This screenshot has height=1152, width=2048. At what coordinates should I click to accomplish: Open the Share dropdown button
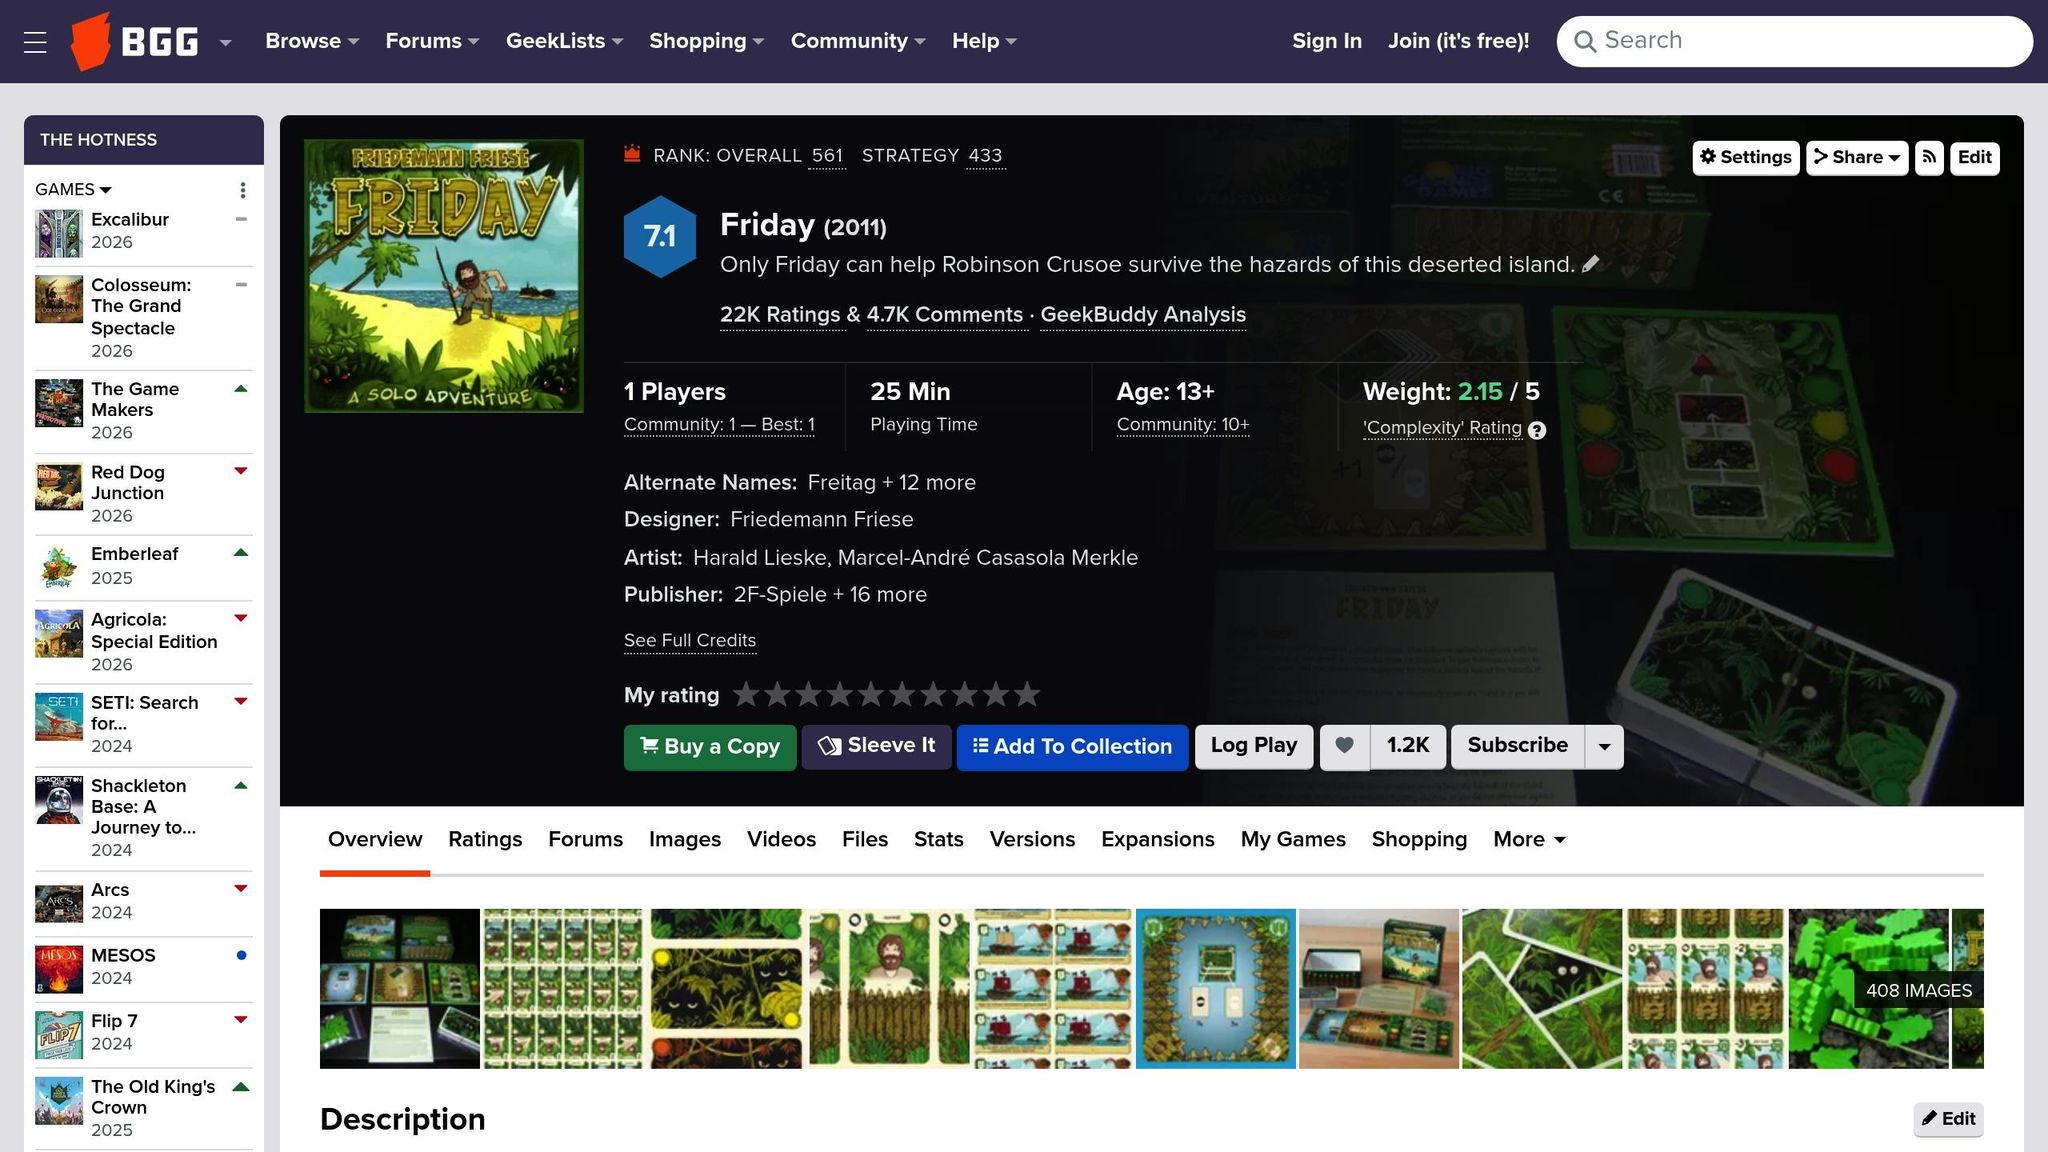pos(1857,157)
